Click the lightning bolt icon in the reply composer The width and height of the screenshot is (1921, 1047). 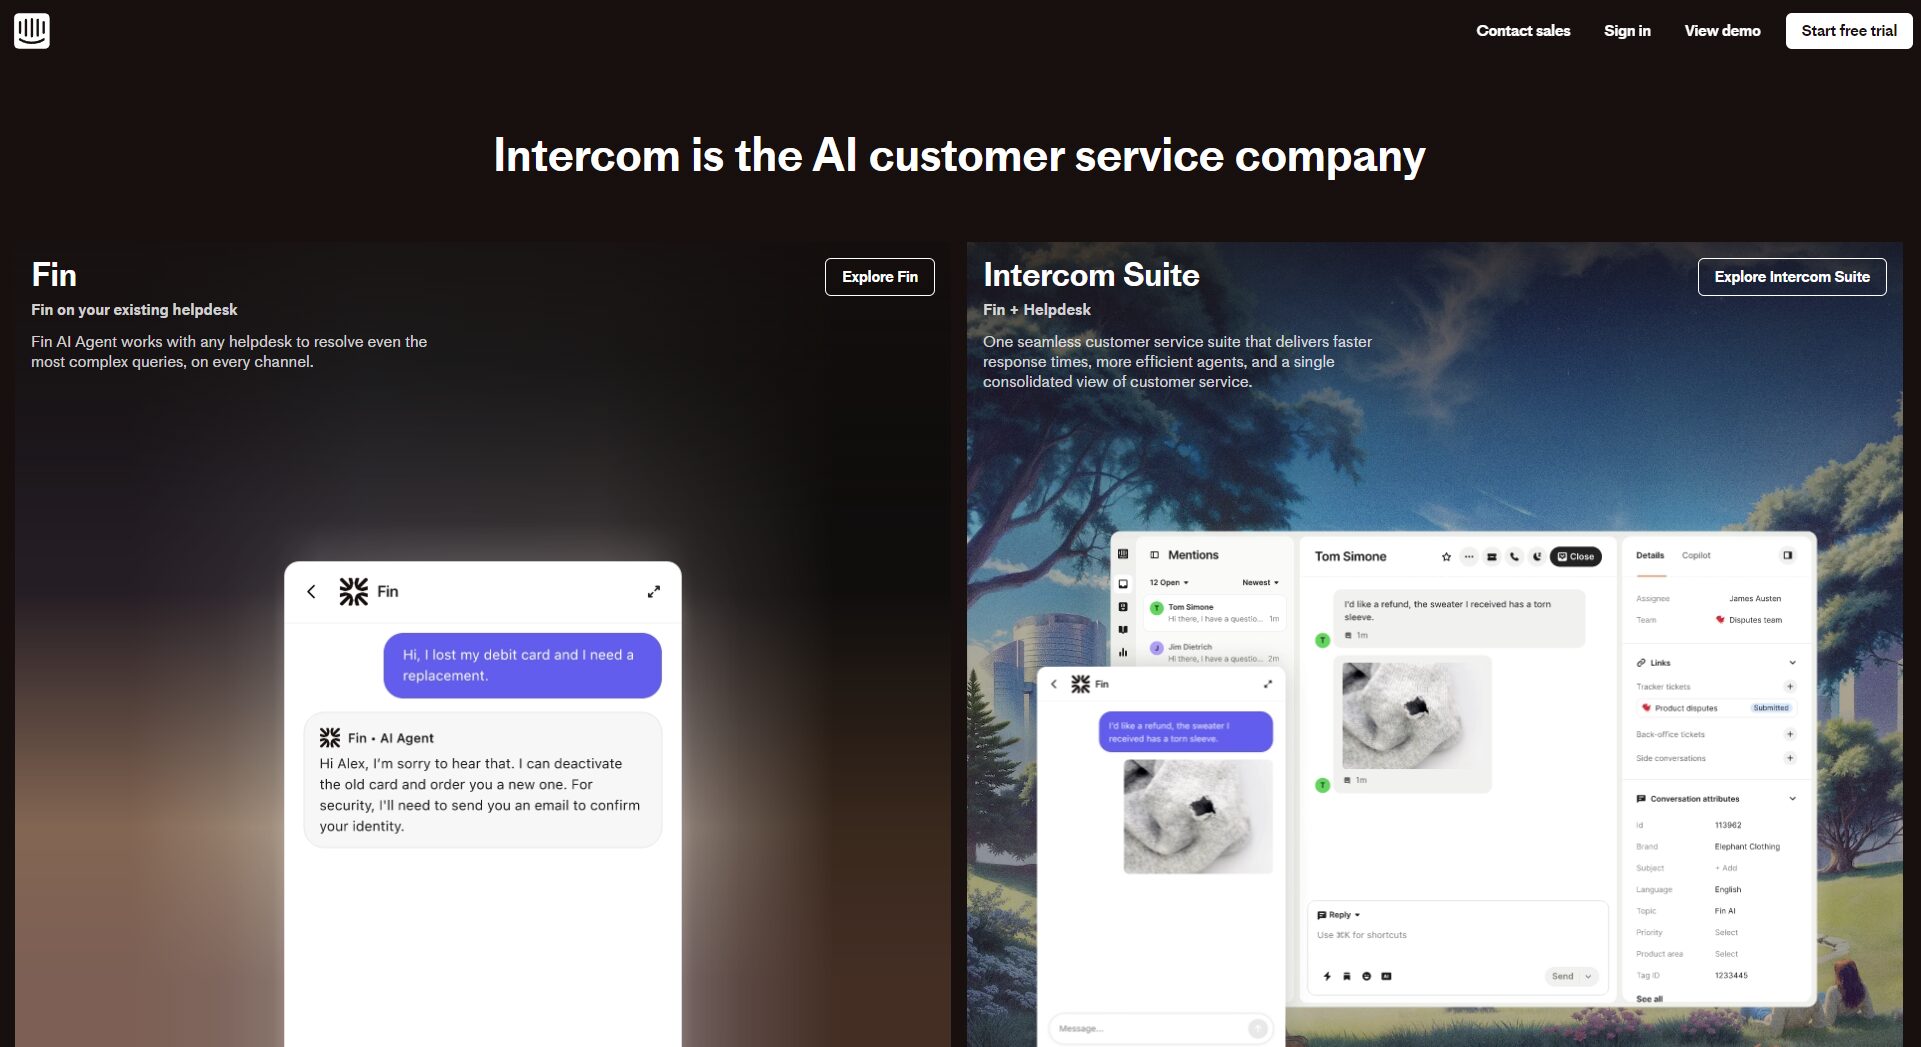[x=1327, y=976]
